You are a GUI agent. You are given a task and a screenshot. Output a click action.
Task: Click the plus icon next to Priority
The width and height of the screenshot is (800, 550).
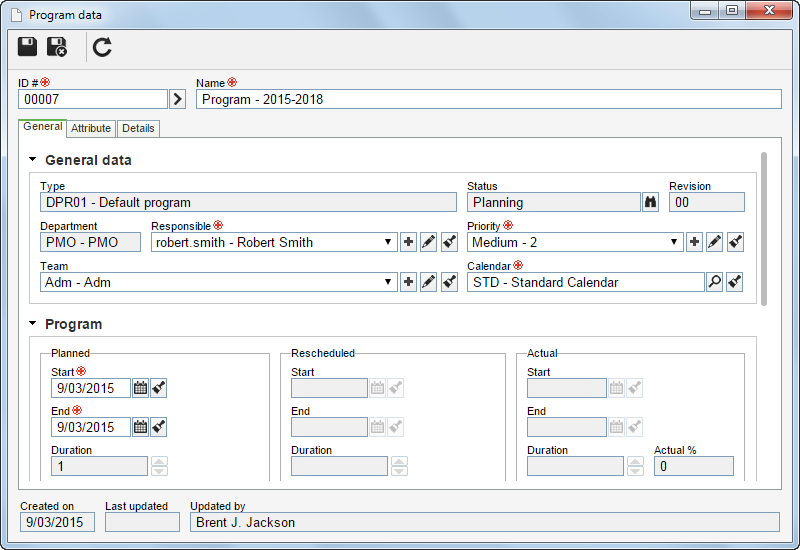tap(694, 242)
